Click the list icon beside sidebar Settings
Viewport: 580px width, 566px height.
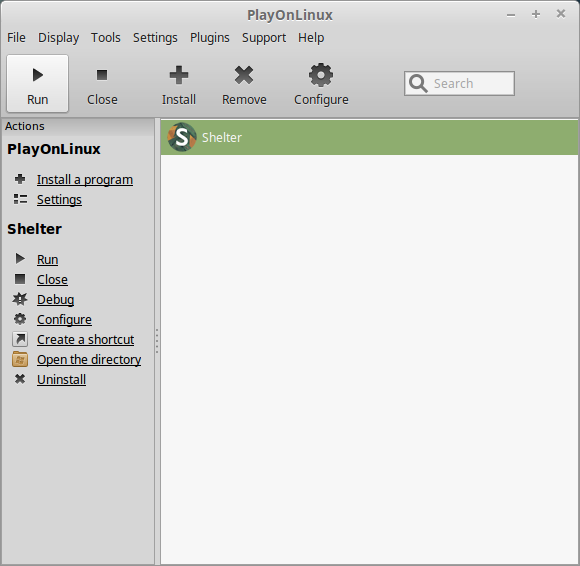pyautogui.click(x=20, y=199)
